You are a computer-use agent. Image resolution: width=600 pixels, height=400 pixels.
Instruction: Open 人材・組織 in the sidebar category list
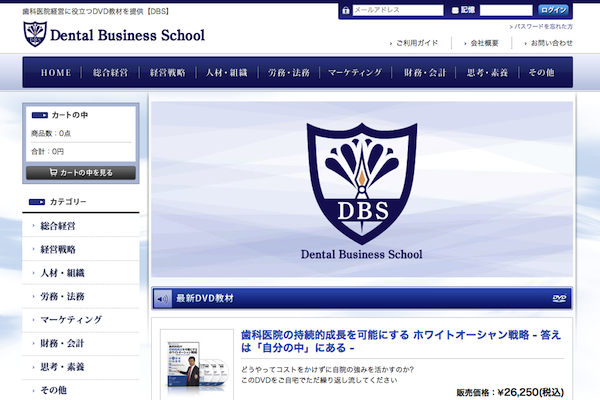(x=62, y=272)
